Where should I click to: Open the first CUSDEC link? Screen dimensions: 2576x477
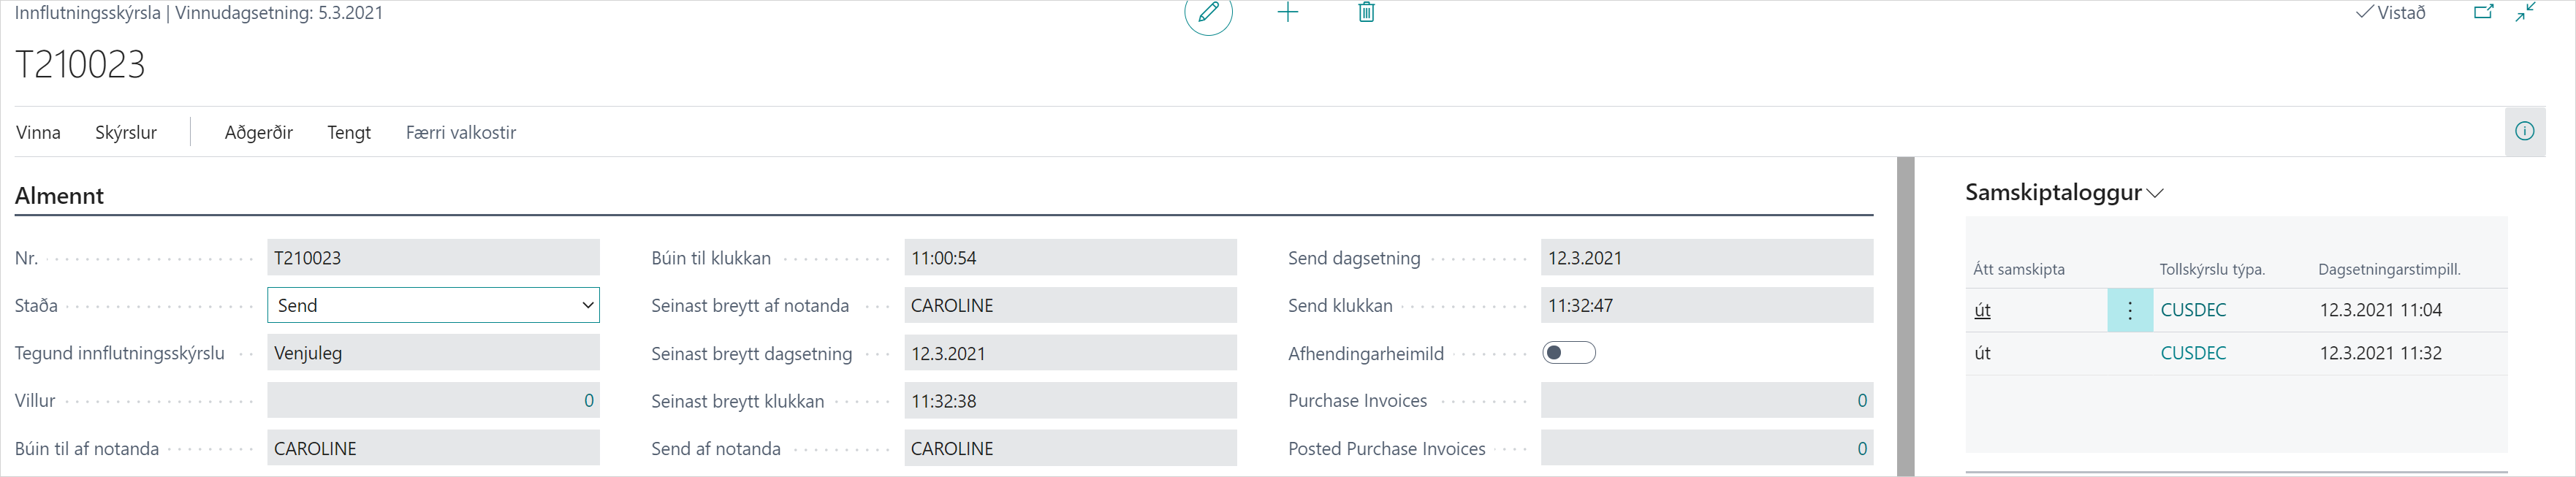pos(2193,311)
